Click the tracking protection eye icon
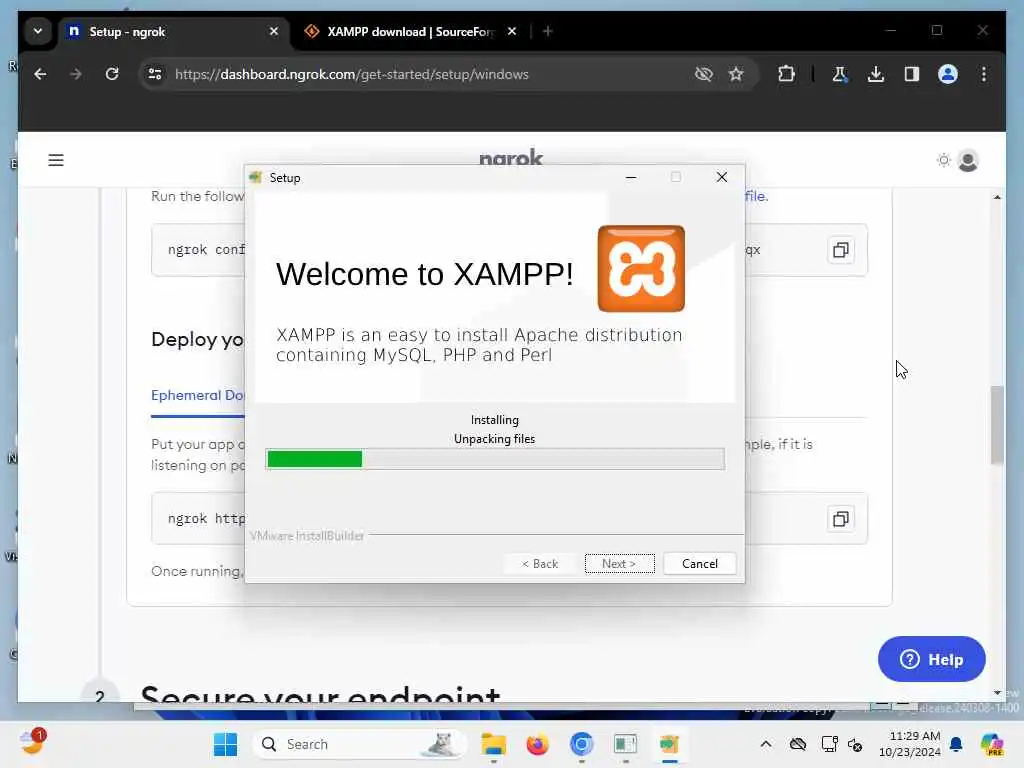Viewport: 1024px width, 768px height. [x=704, y=74]
